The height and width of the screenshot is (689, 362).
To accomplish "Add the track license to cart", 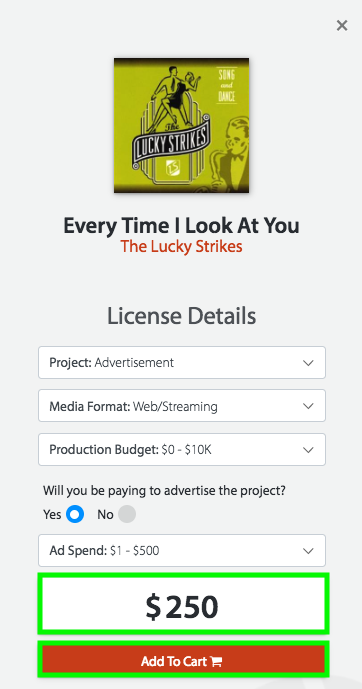I will point(182,661).
